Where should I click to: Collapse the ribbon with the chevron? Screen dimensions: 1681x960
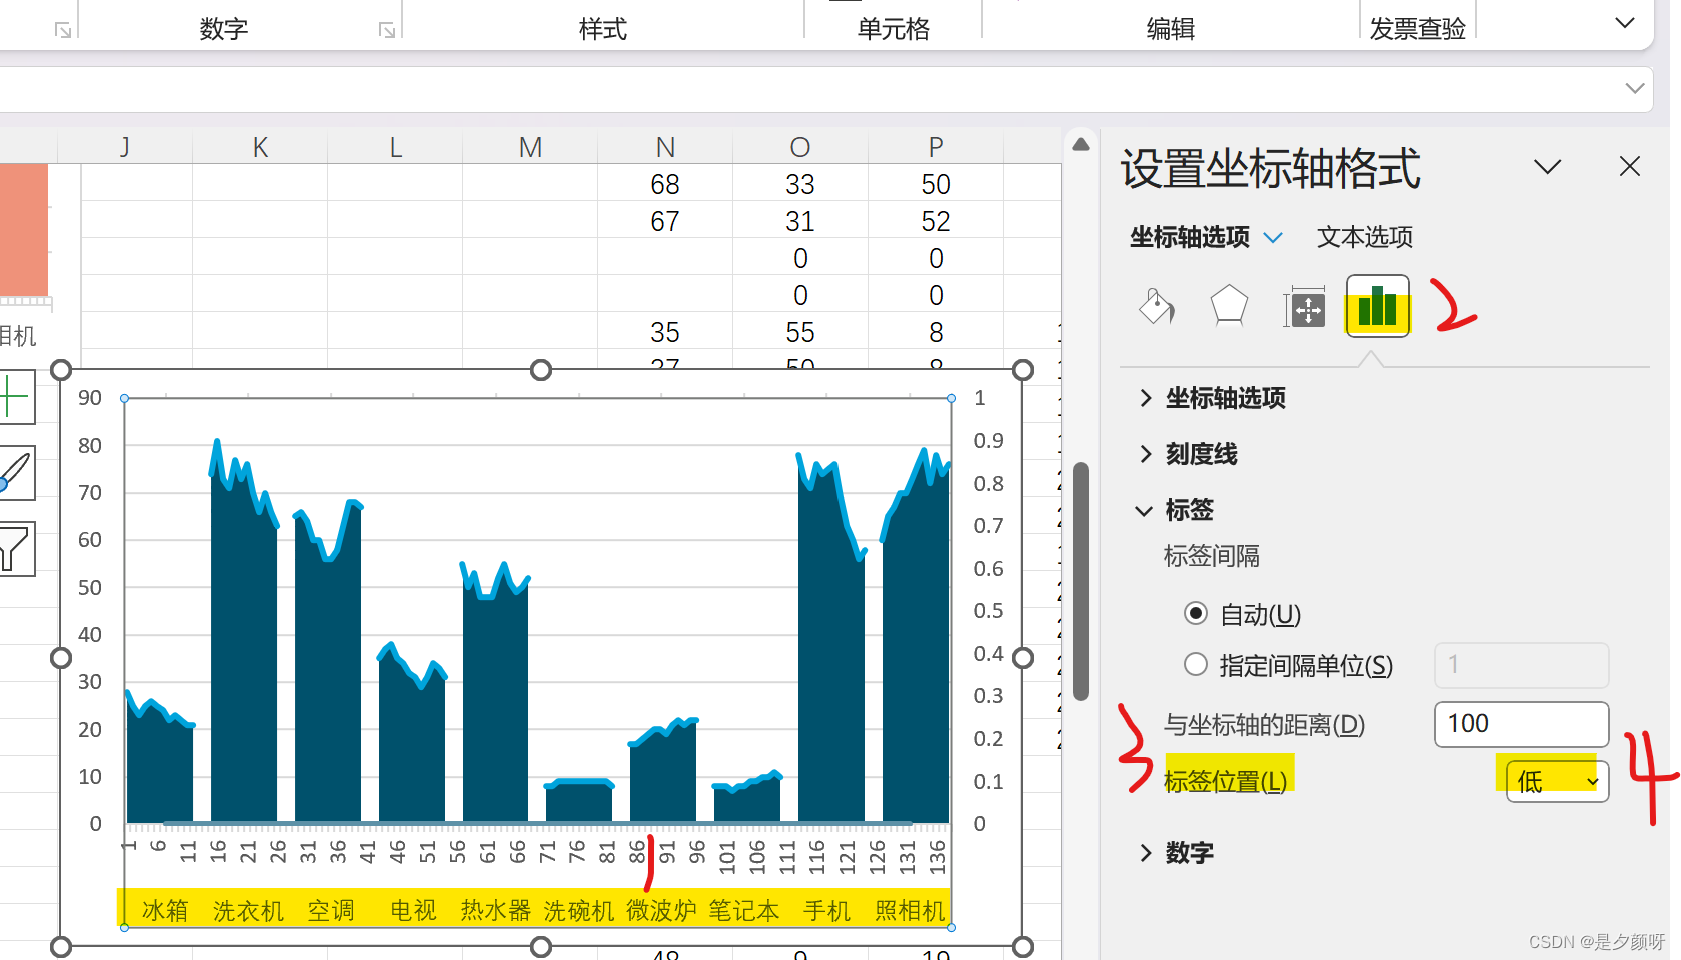(1625, 23)
